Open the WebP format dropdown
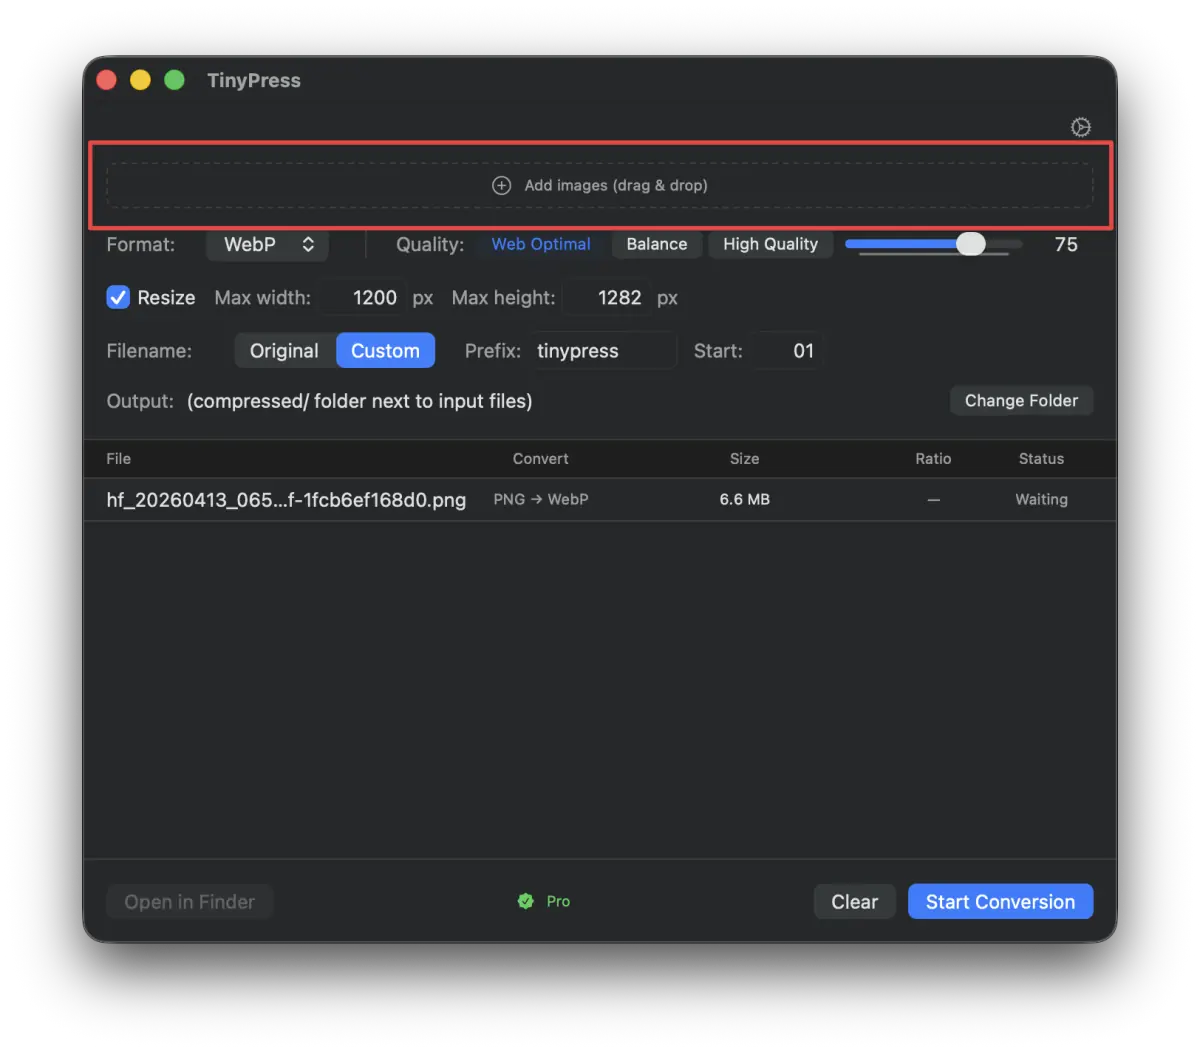Viewport: 1200px width, 1052px height. 268,244
